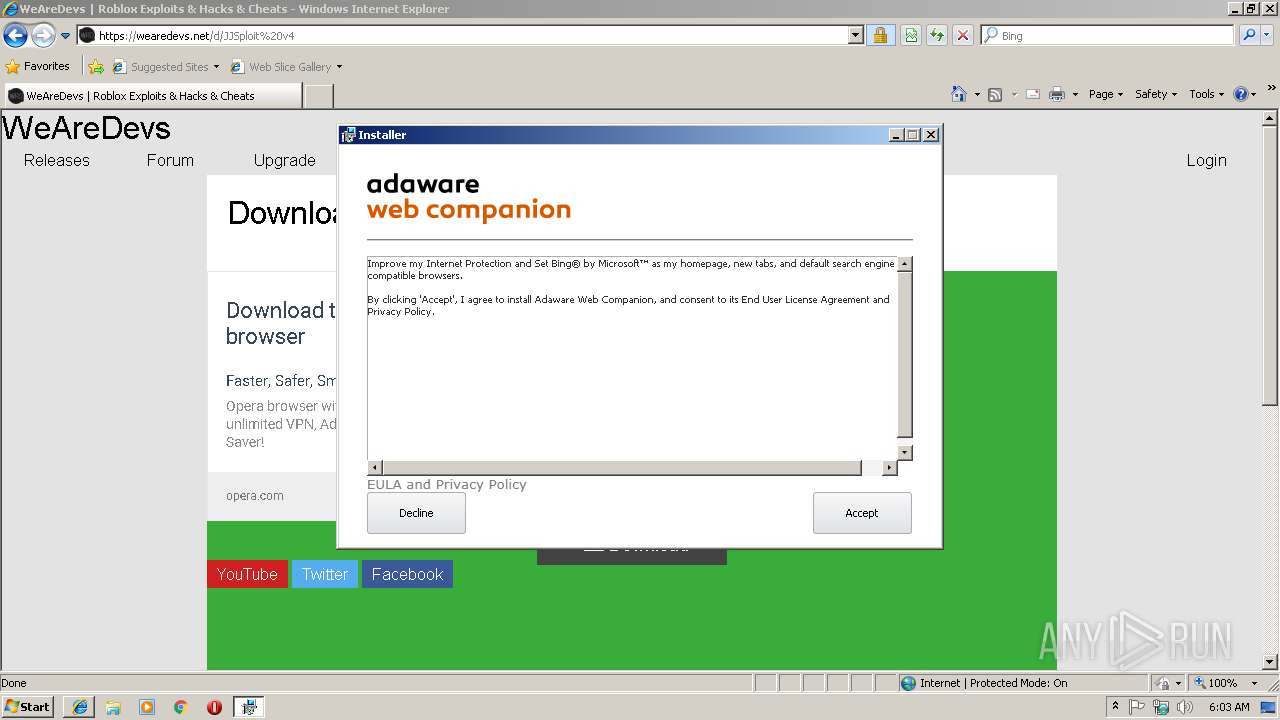This screenshot has height=720, width=1280.
Task: Open the Windows Start menu
Action: pos(27,706)
